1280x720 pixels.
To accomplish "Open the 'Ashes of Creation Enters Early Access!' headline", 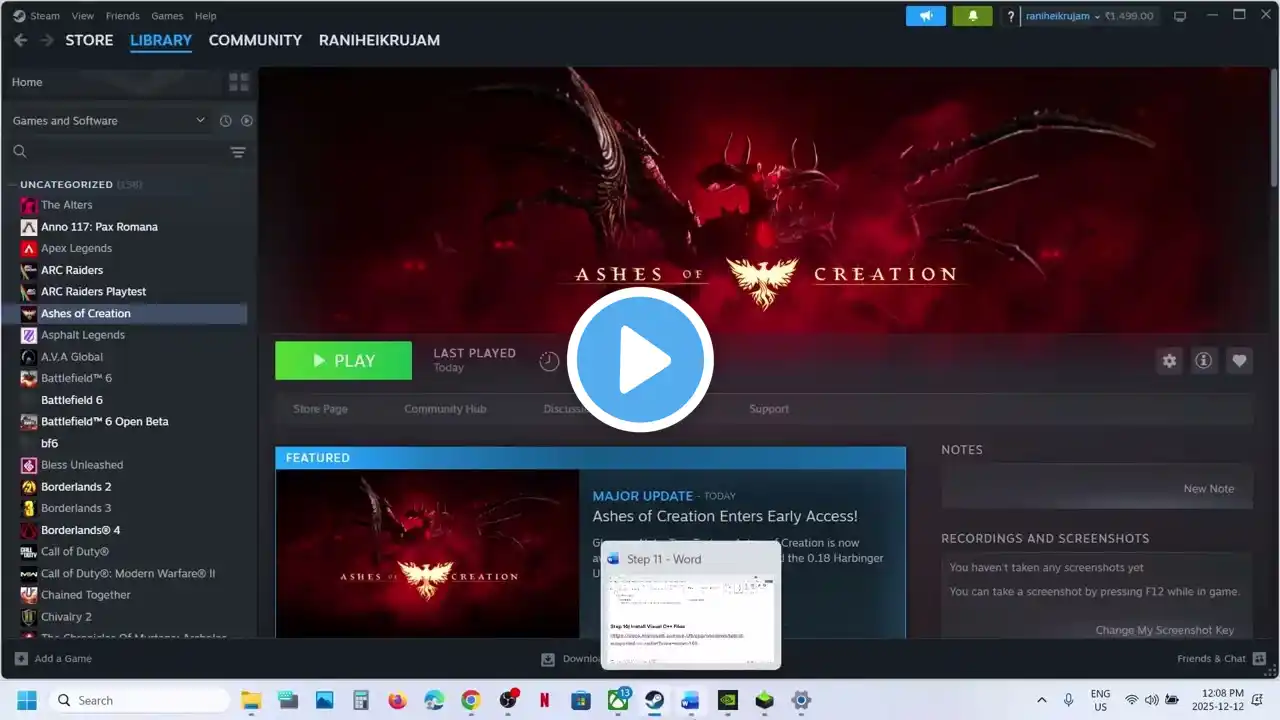I will click(x=725, y=516).
